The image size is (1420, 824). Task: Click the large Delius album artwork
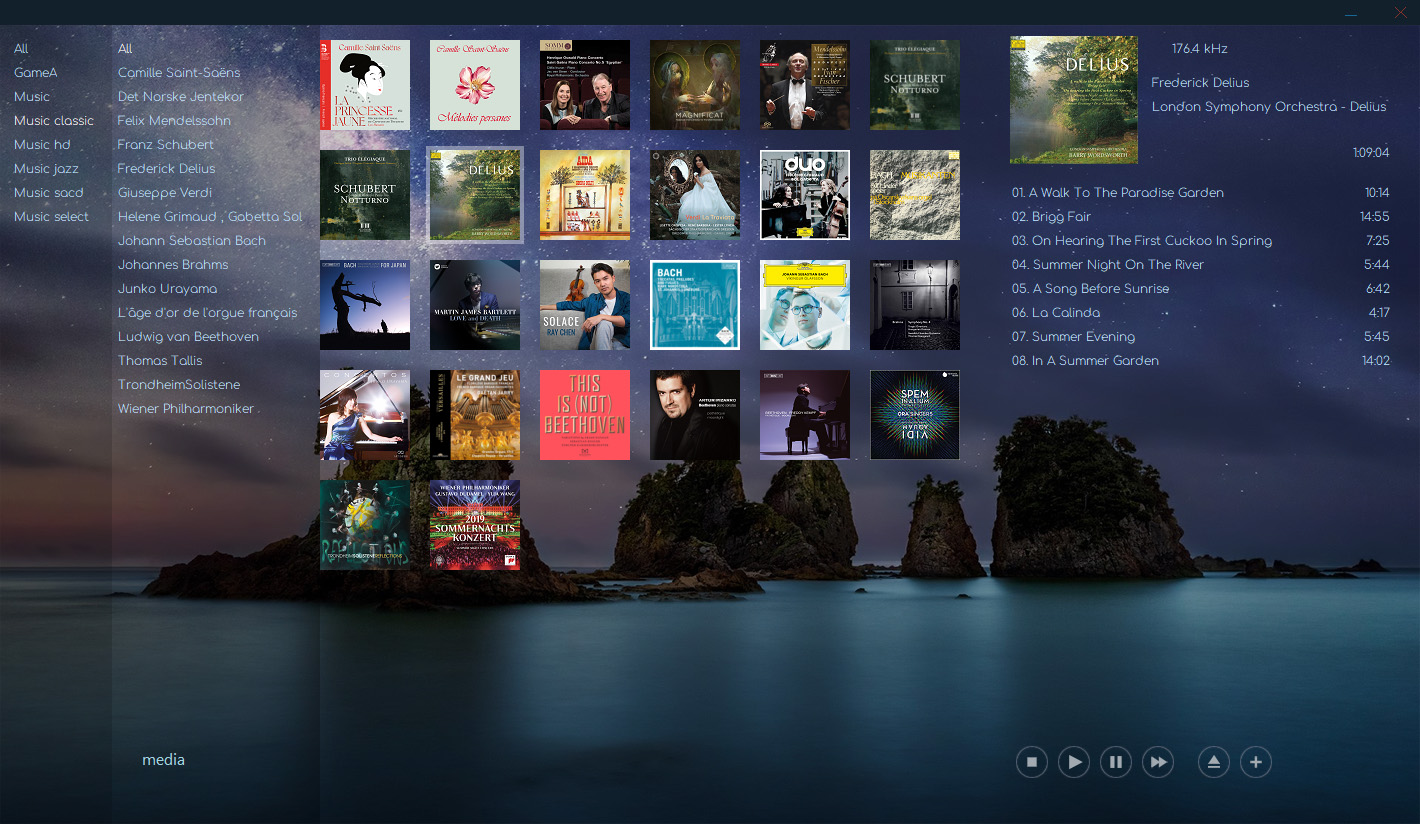point(1074,100)
